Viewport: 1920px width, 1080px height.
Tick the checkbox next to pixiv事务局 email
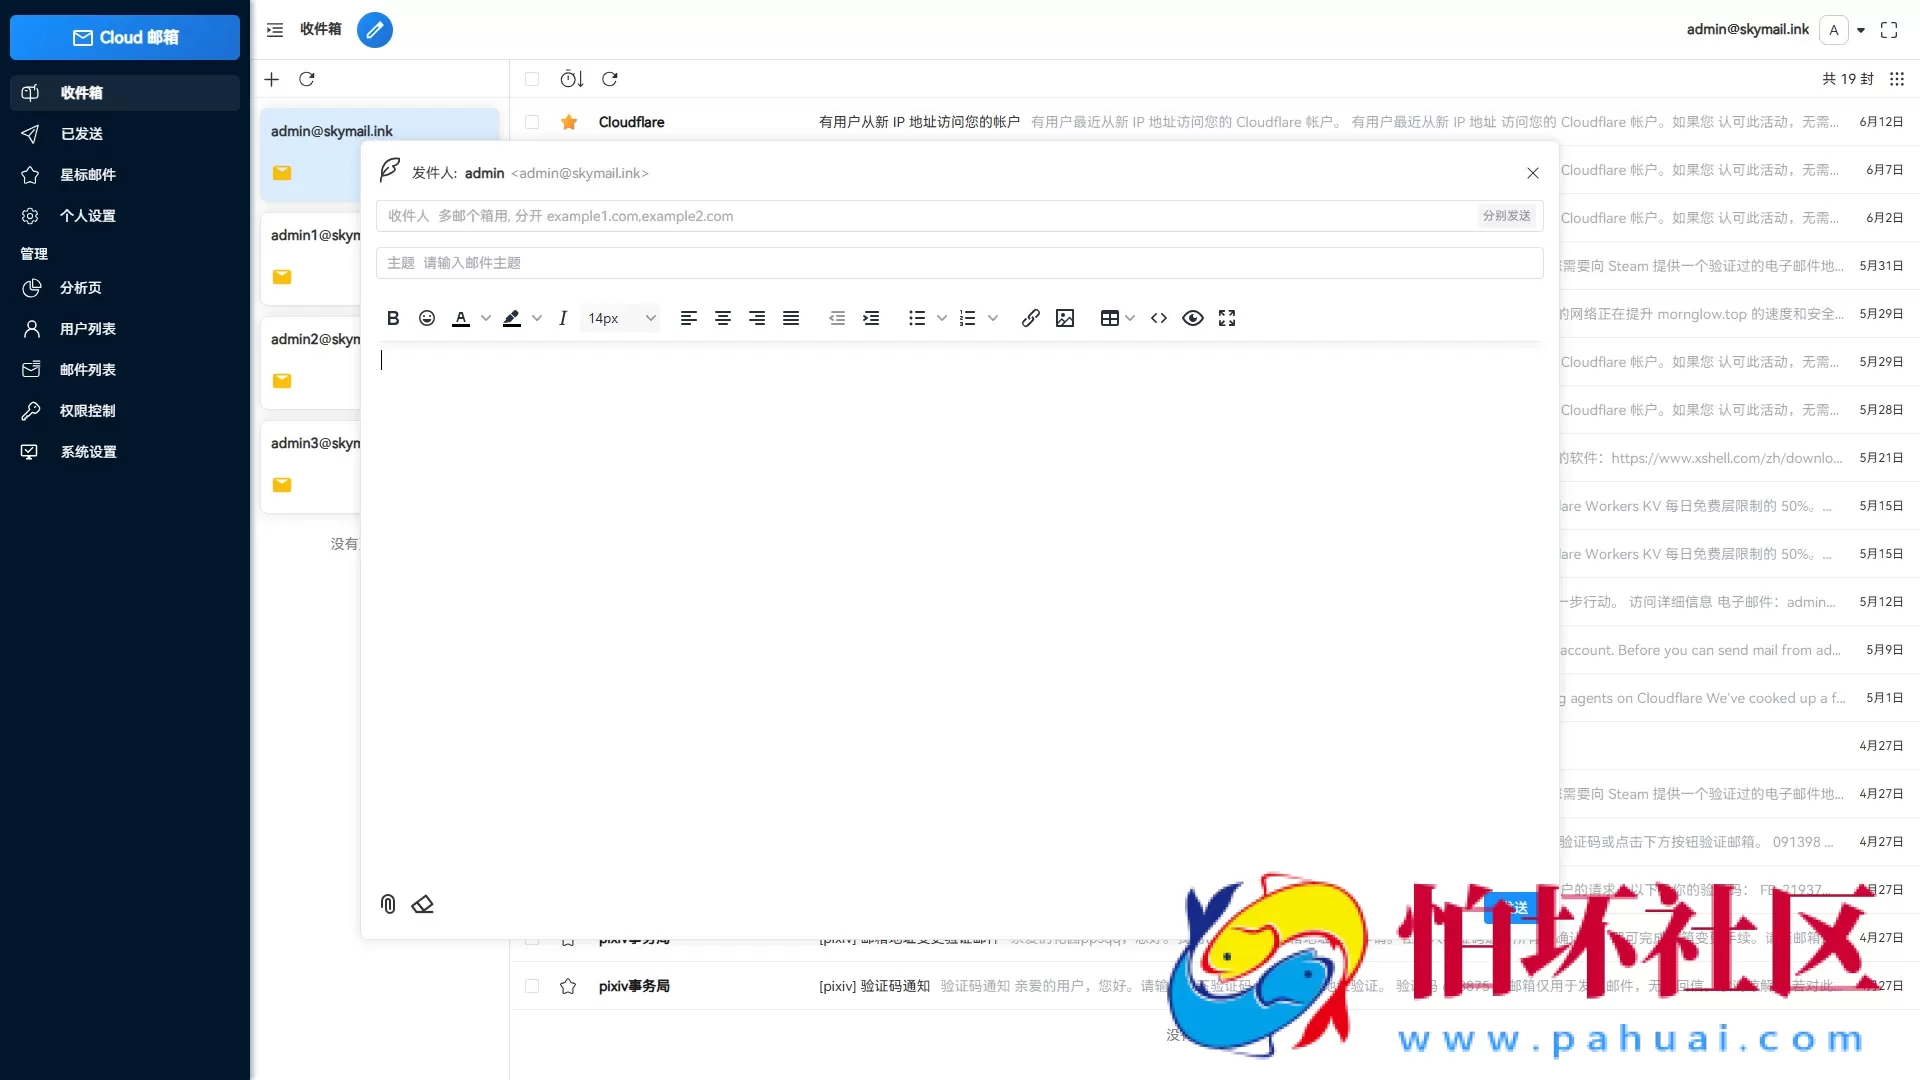pyautogui.click(x=532, y=986)
